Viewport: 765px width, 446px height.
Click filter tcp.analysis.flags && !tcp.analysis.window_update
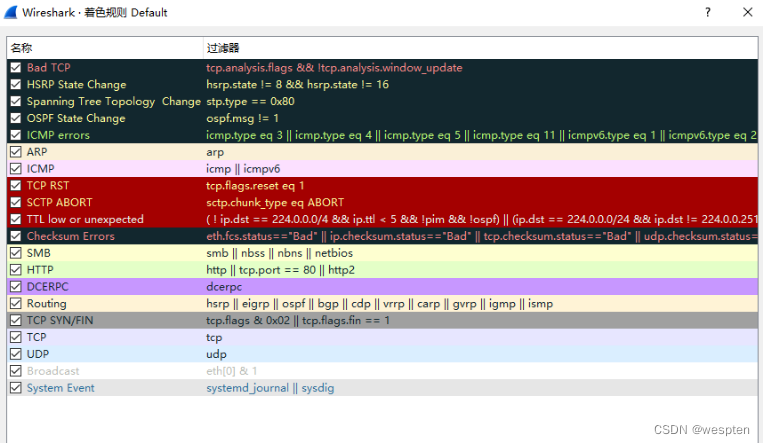point(334,67)
